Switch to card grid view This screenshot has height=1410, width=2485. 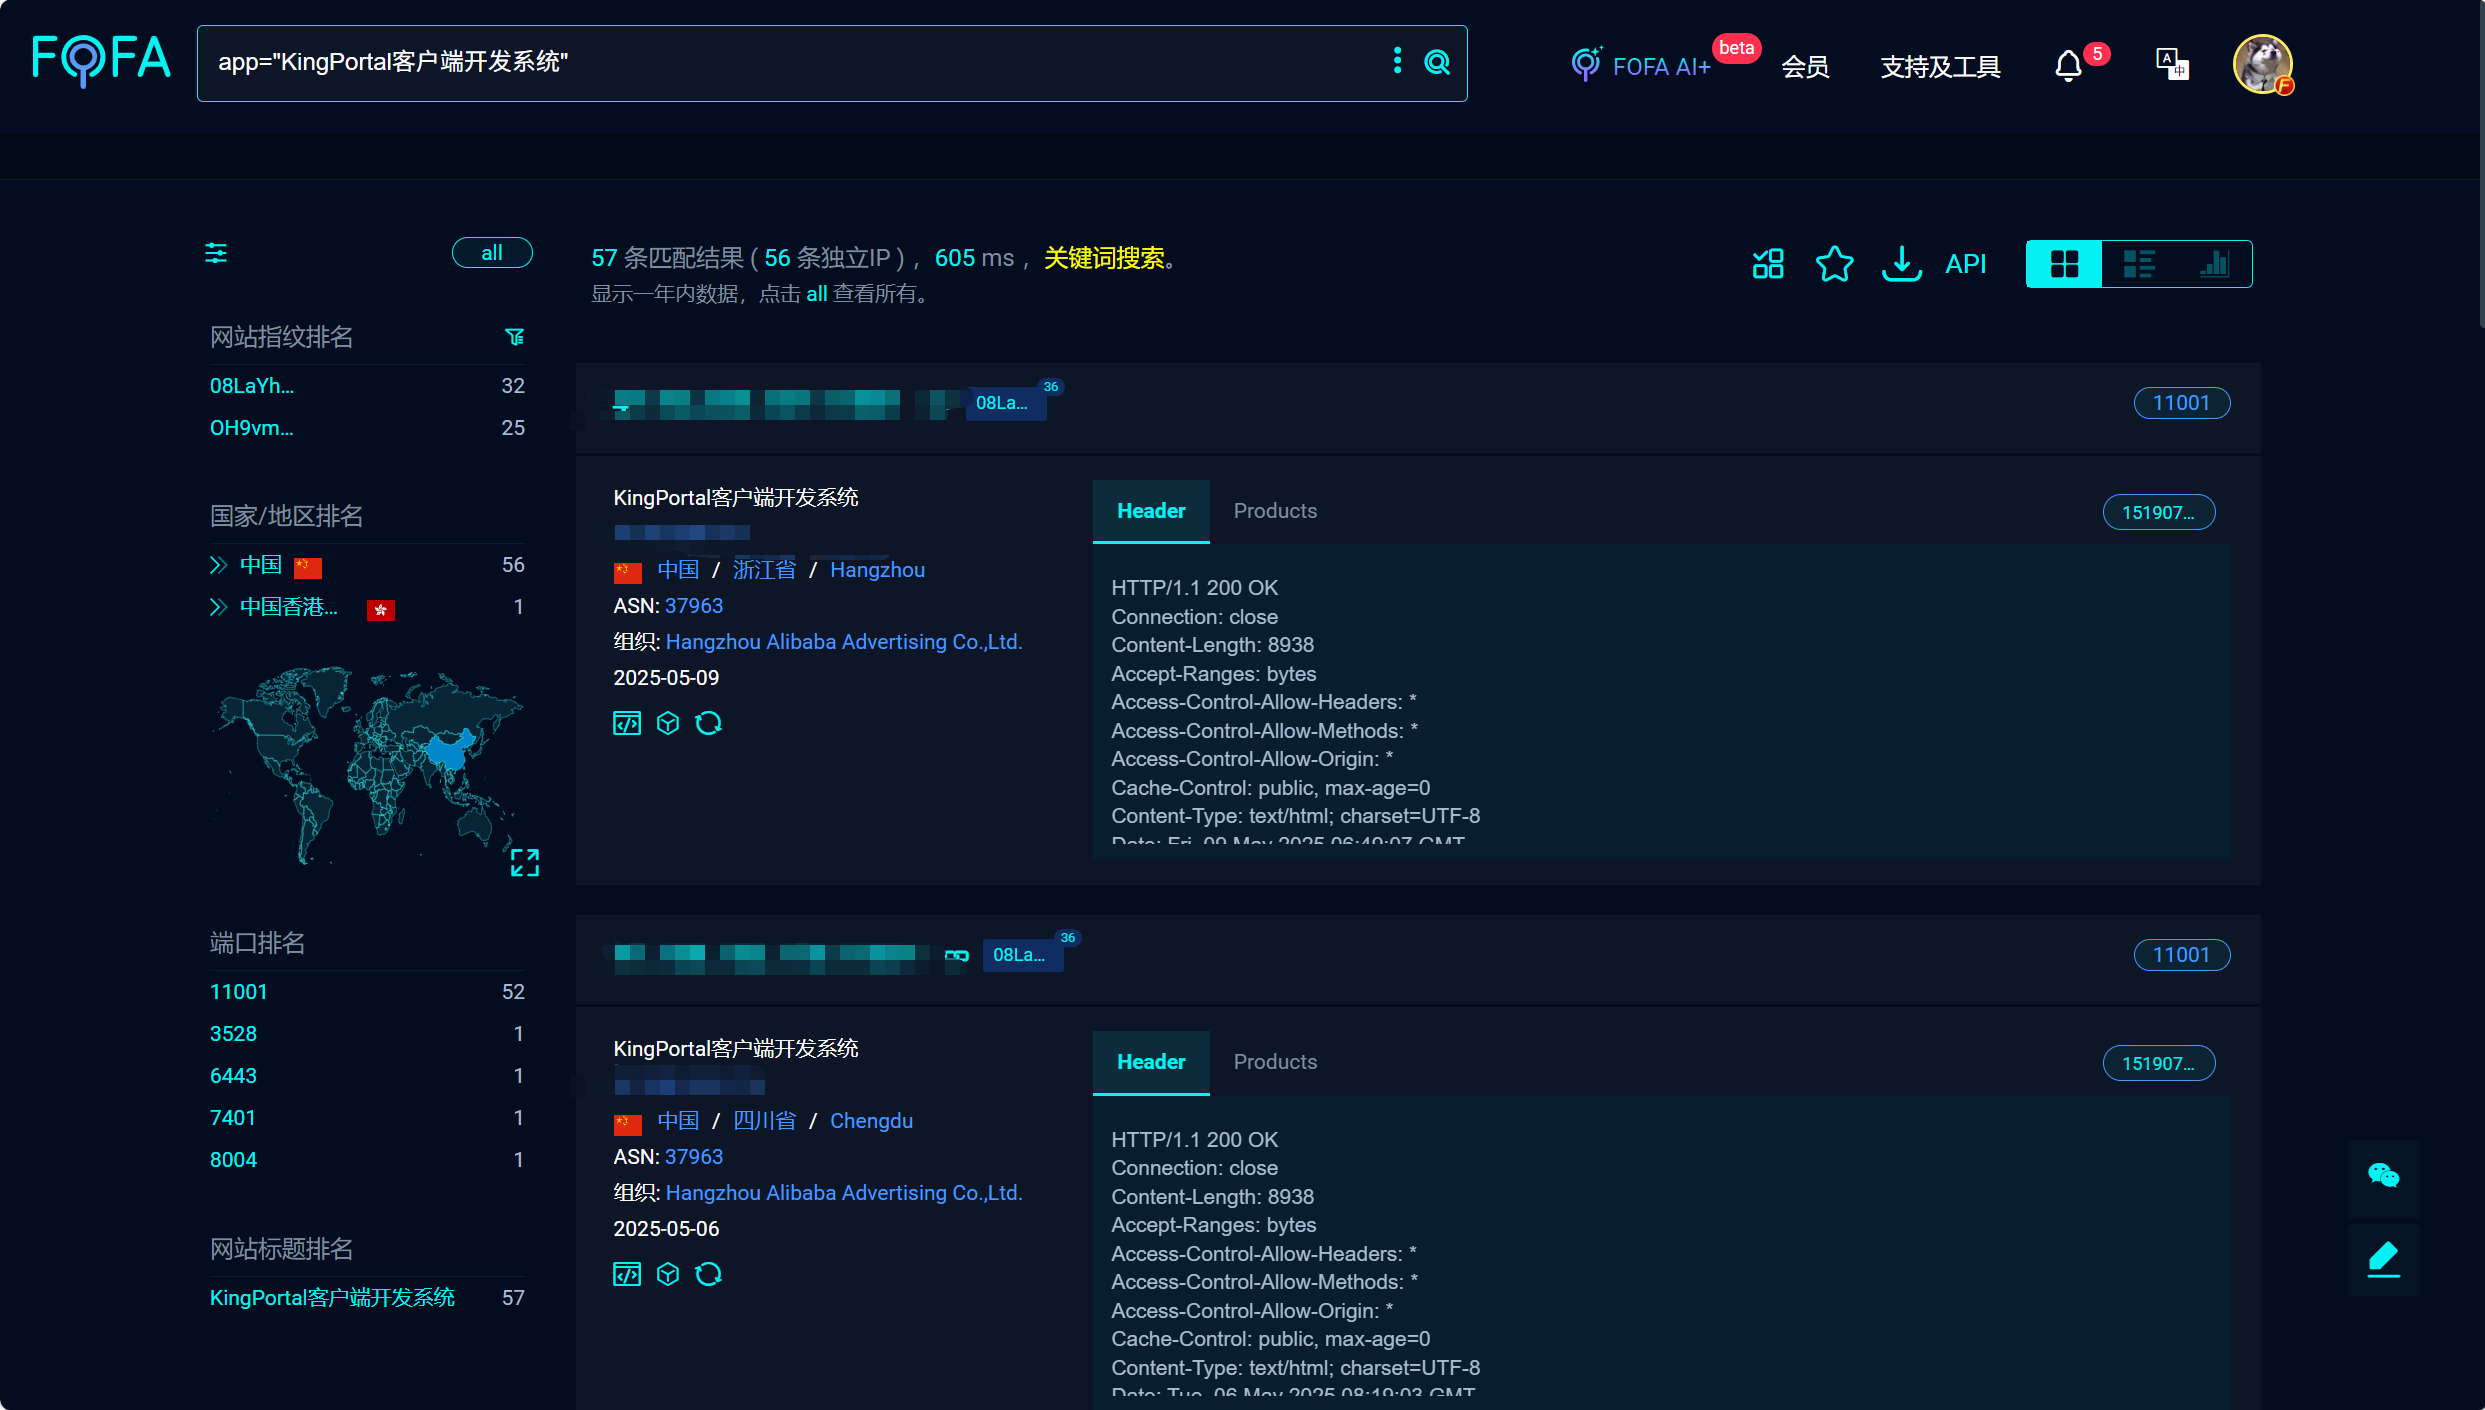(x=2064, y=264)
